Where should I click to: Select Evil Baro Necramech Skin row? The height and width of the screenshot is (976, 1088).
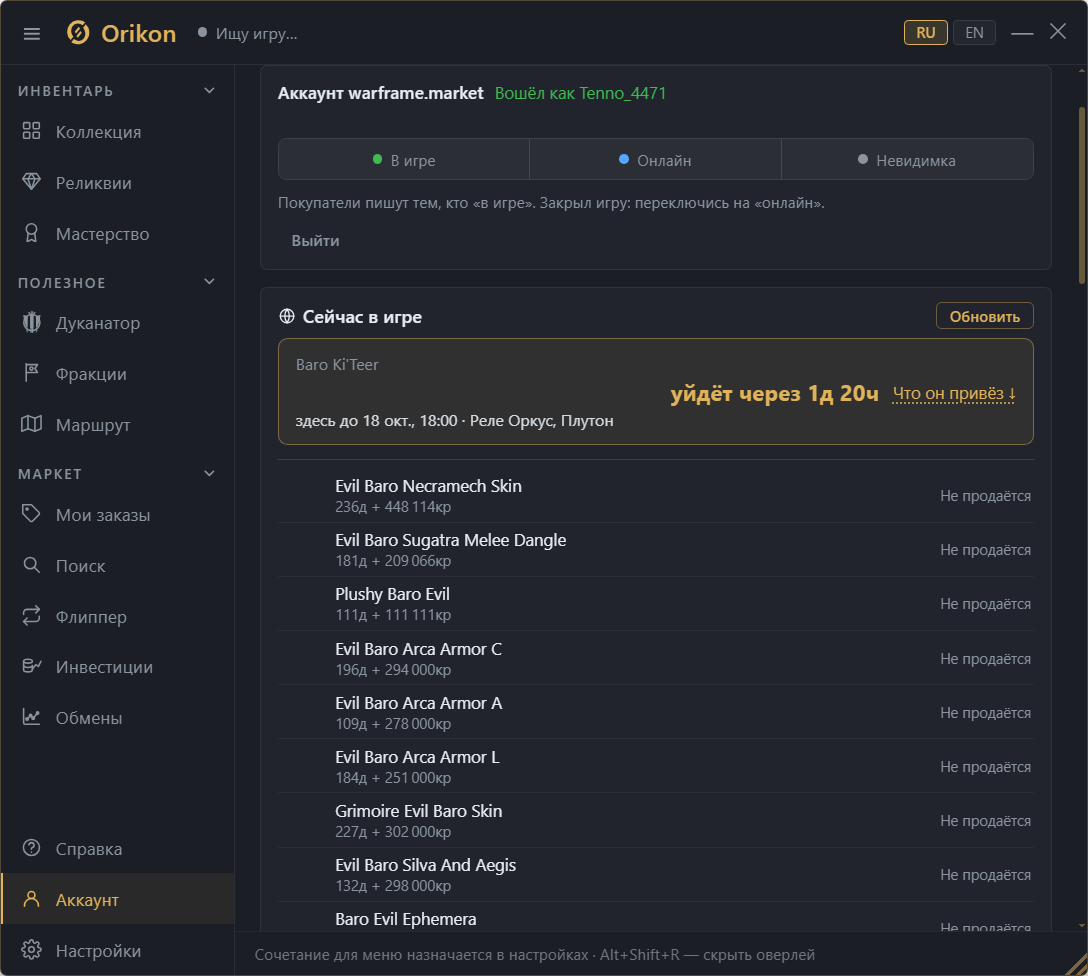(x=655, y=495)
